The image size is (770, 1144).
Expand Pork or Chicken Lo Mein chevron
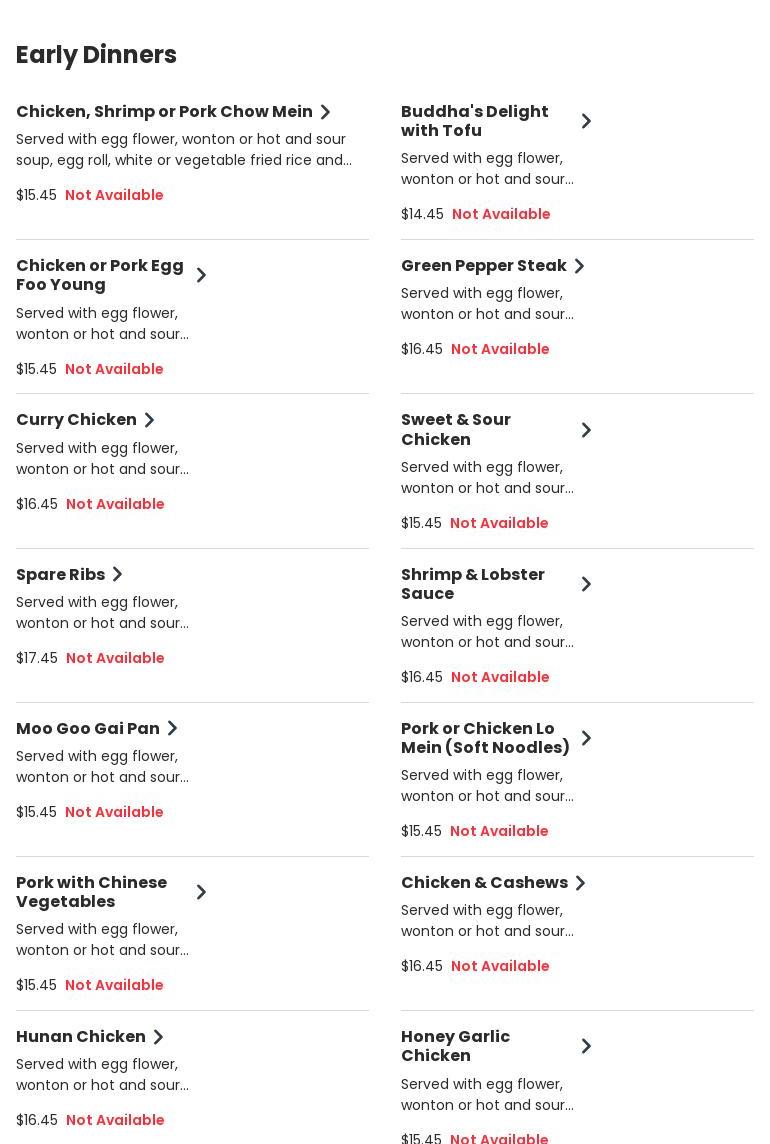pyautogui.click(x=586, y=738)
